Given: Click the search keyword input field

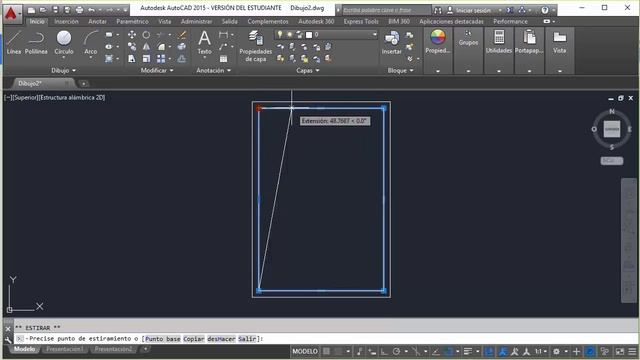Looking at the screenshot, I should click(386, 10).
